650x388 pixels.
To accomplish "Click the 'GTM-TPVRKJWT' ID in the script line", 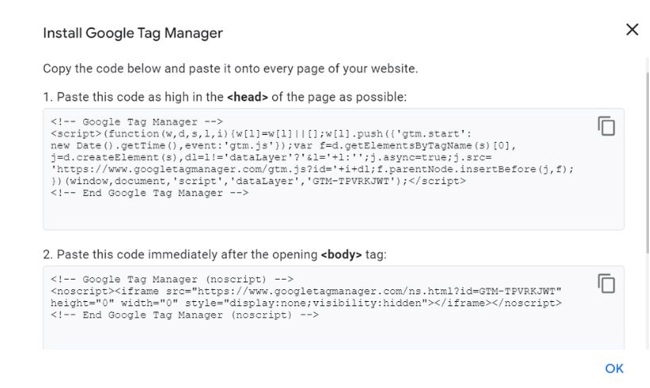I will pos(351,181).
